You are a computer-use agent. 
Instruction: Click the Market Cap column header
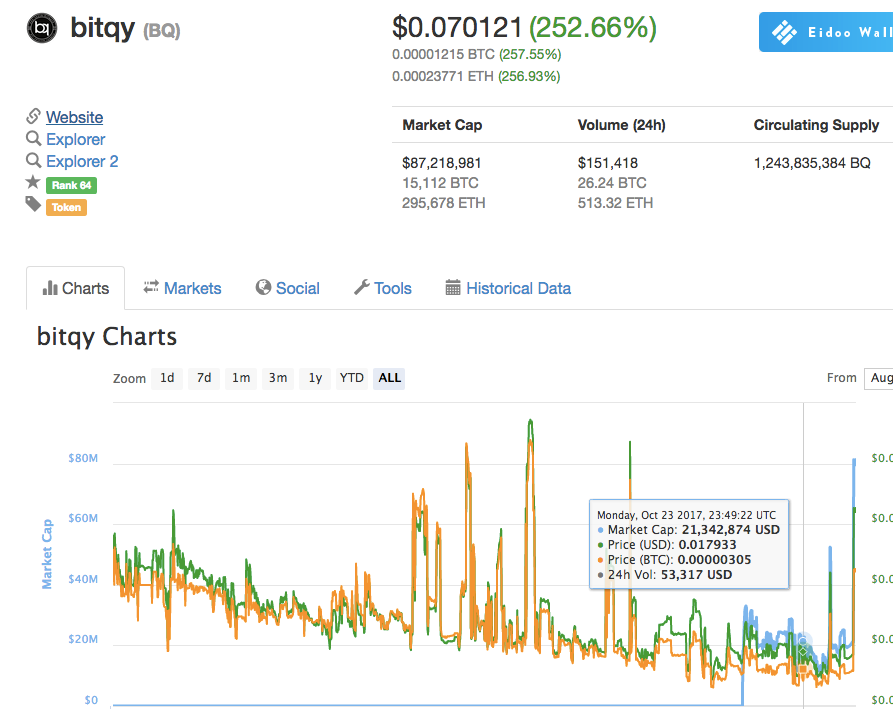pos(442,125)
